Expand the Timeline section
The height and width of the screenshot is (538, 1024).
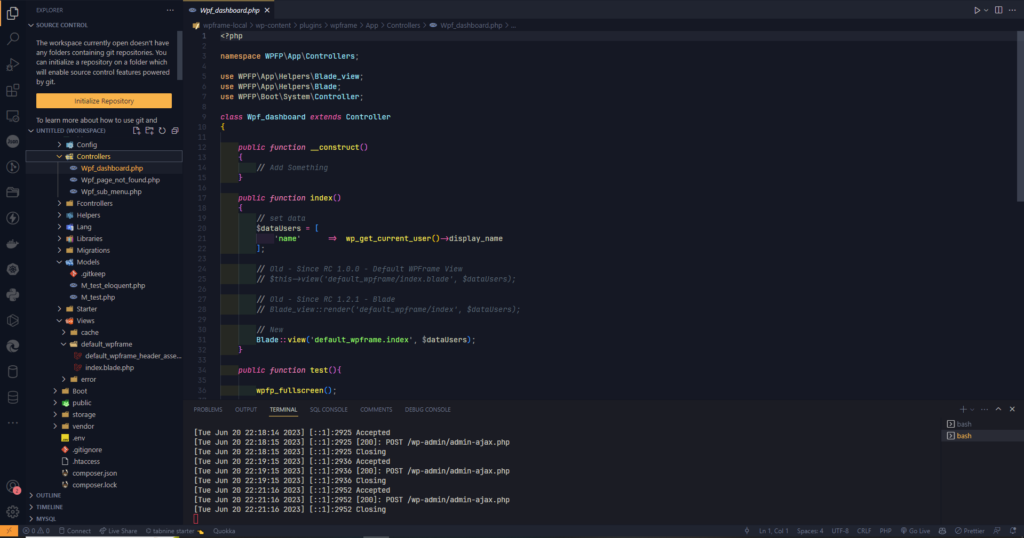pyautogui.click(x=50, y=507)
